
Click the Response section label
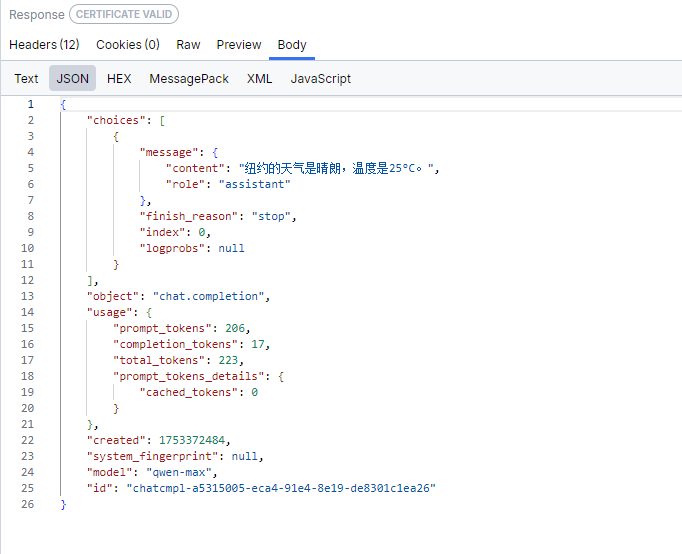coord(37,15)
